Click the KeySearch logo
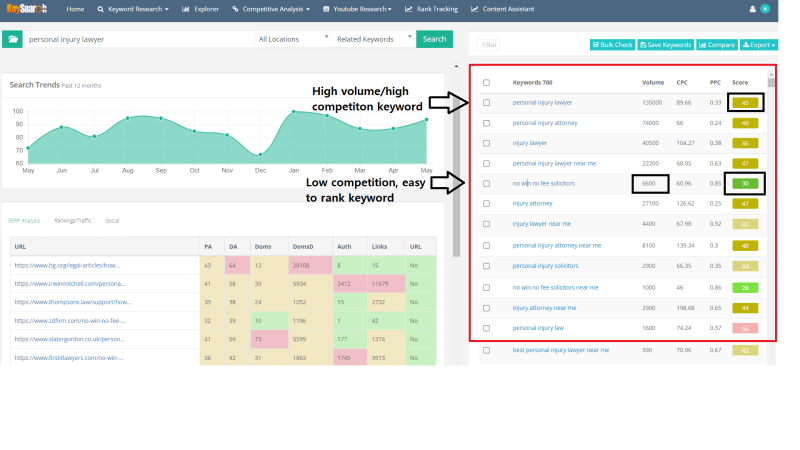800x450 pixels. click(27, 9)
